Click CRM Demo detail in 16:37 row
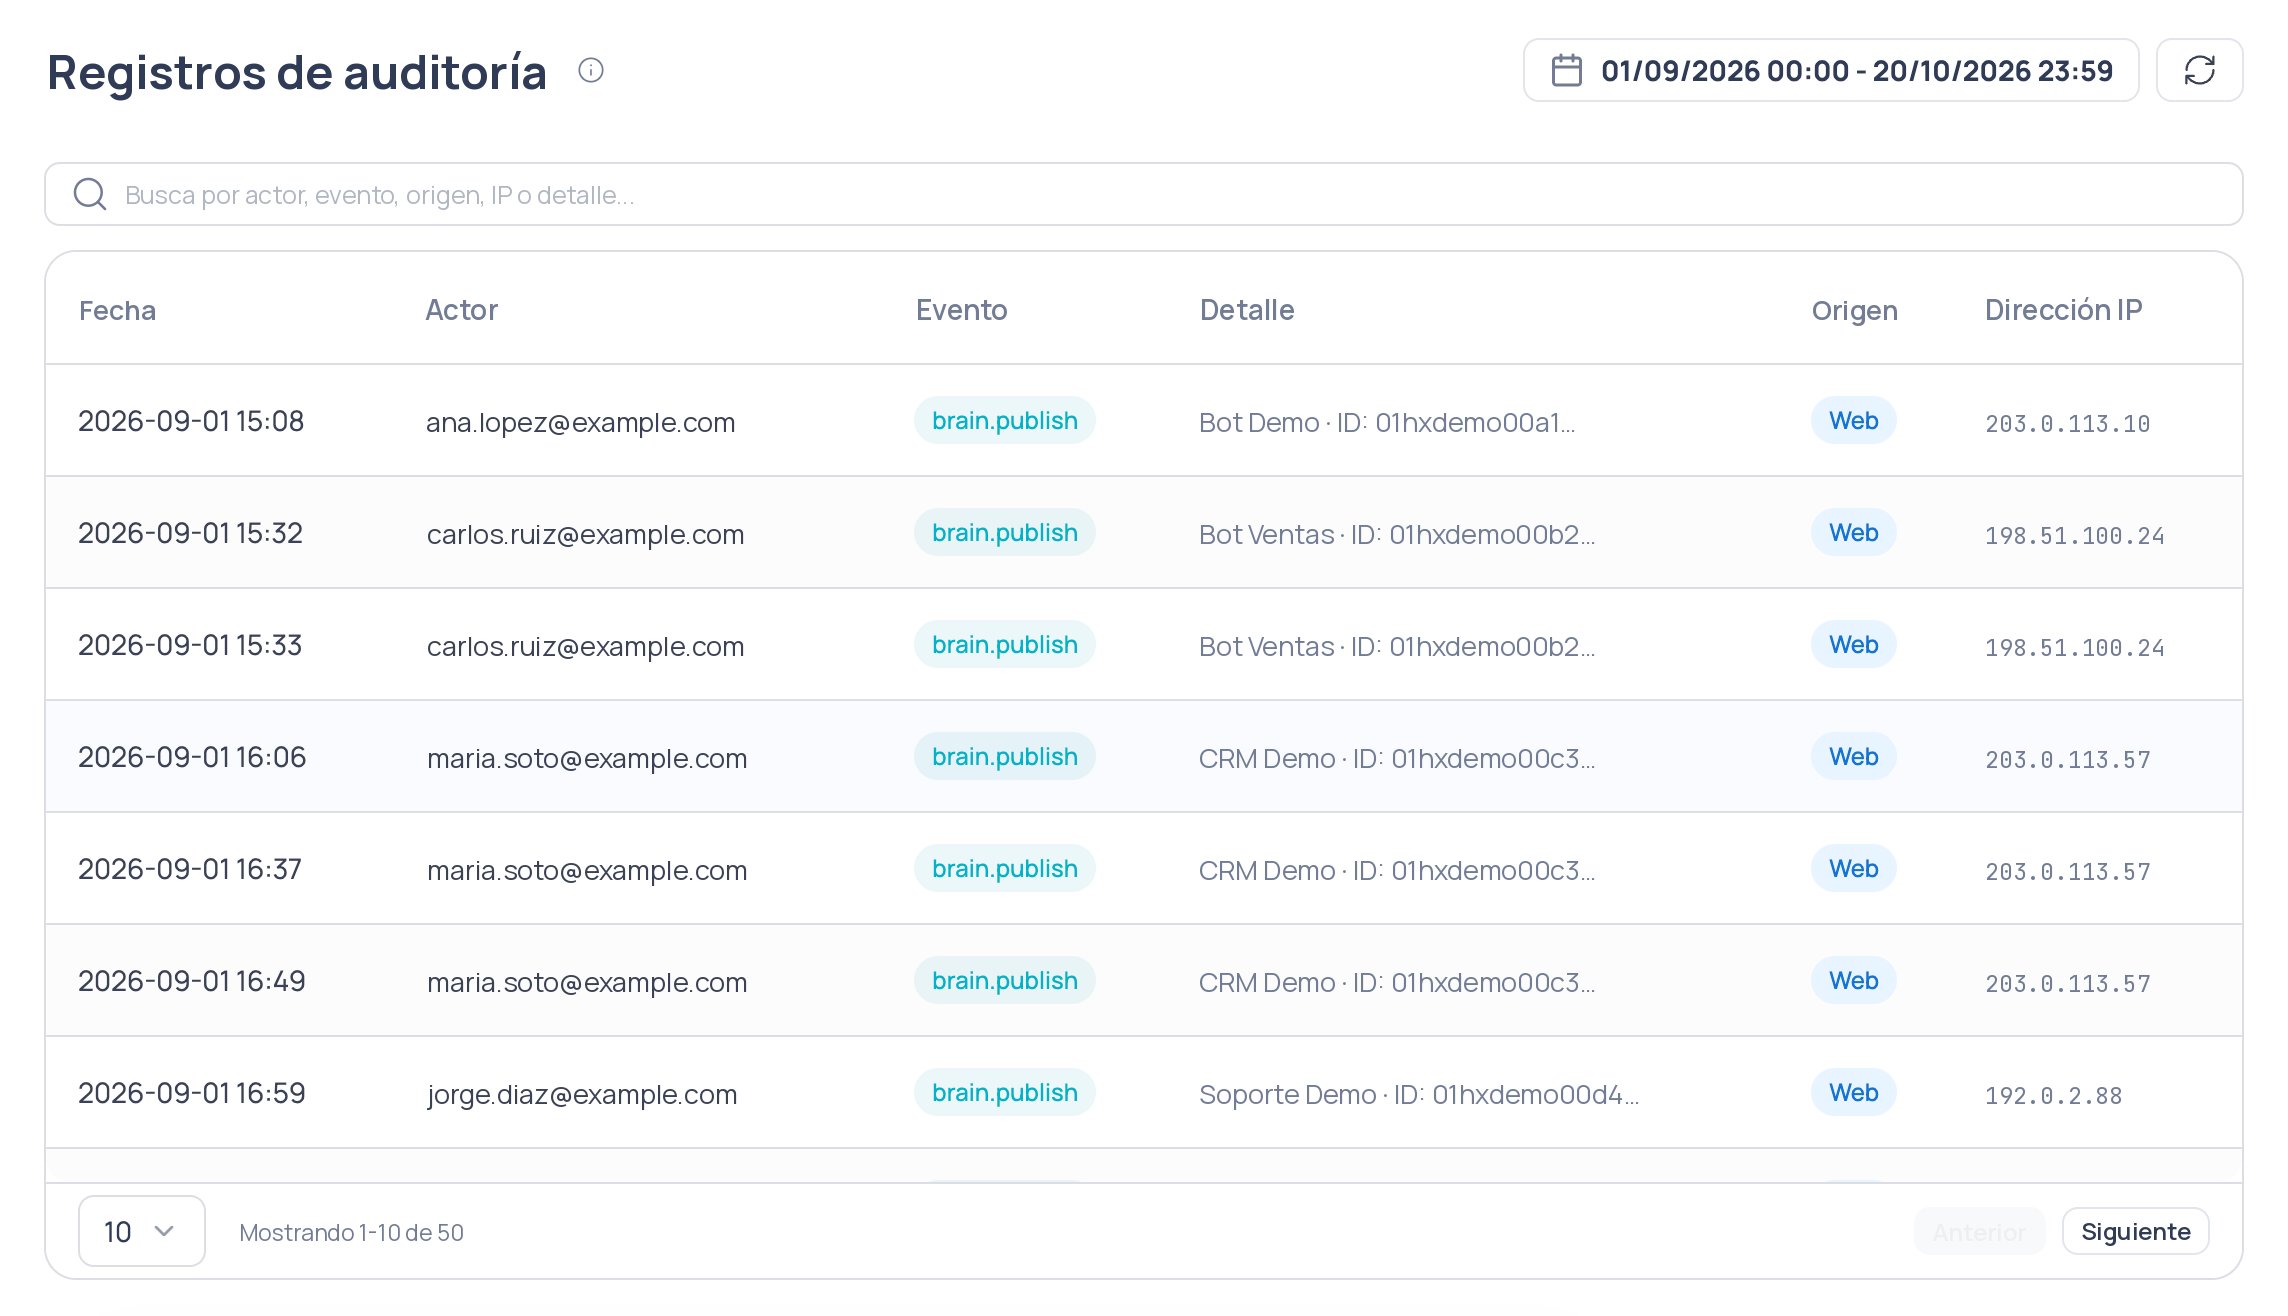 (1396, 870)
